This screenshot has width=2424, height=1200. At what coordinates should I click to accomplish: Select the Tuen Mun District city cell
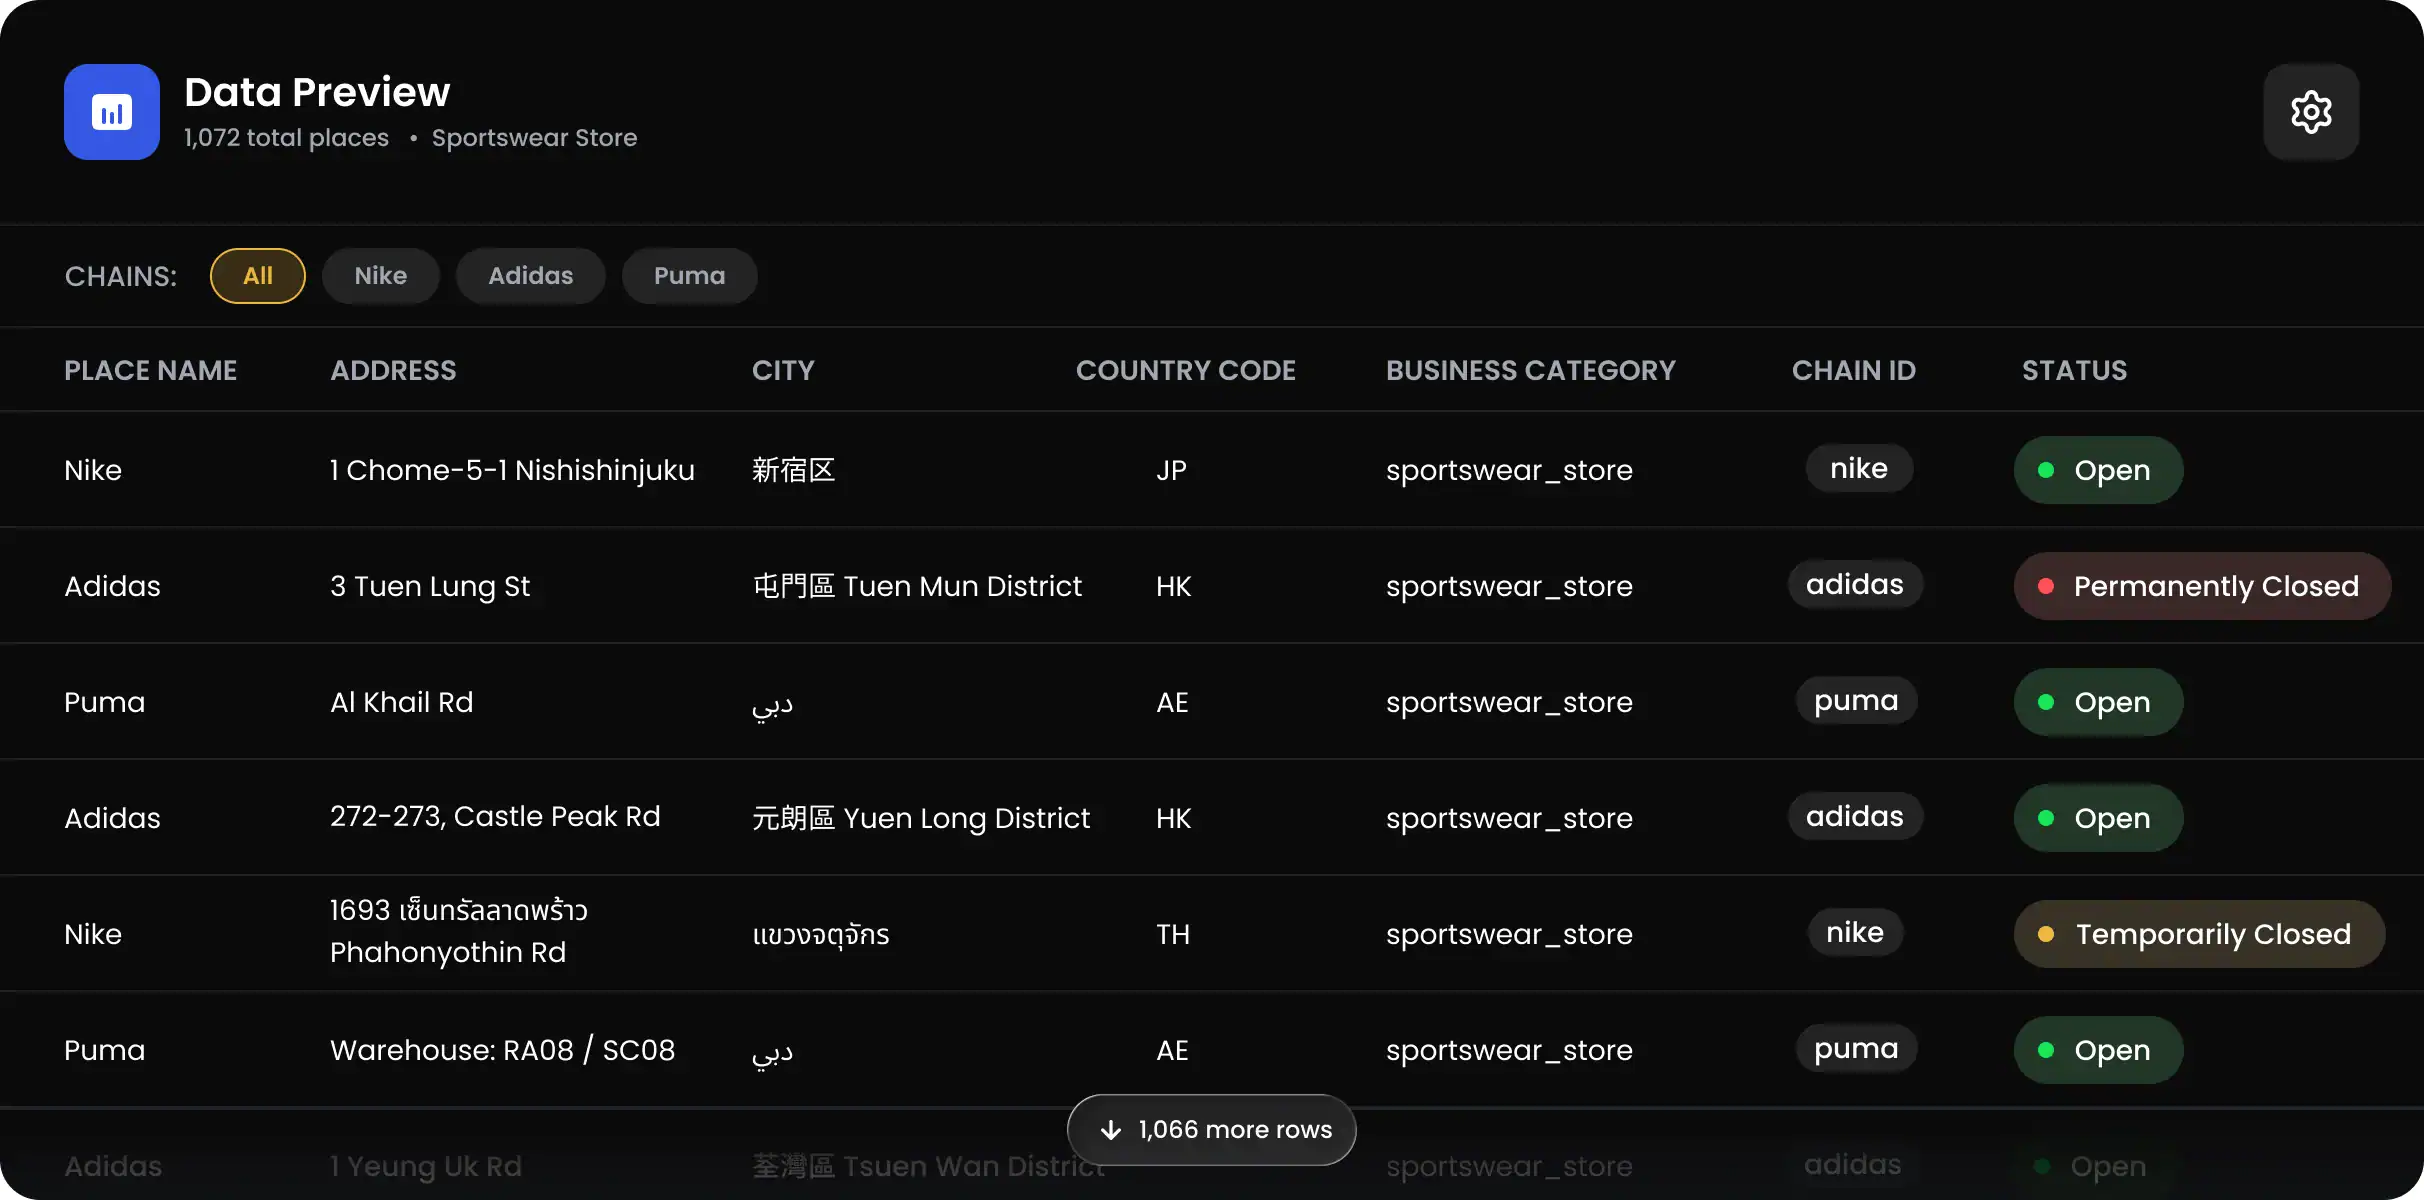[x=917, y=586]
